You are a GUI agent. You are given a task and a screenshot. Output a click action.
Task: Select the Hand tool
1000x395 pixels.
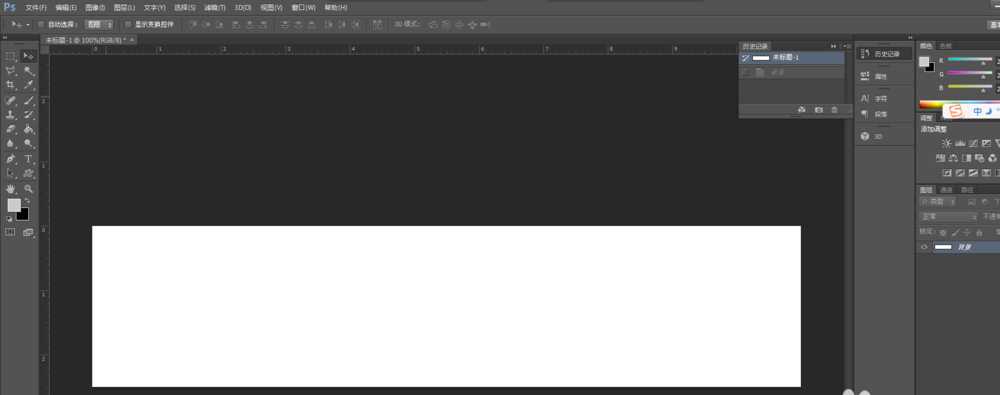coord(11,189)
